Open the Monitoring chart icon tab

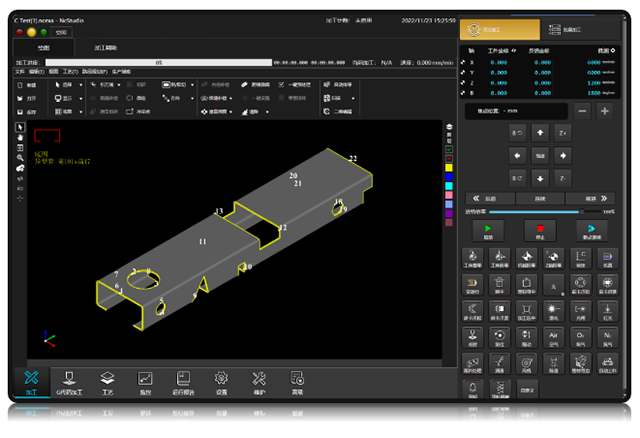145,380
